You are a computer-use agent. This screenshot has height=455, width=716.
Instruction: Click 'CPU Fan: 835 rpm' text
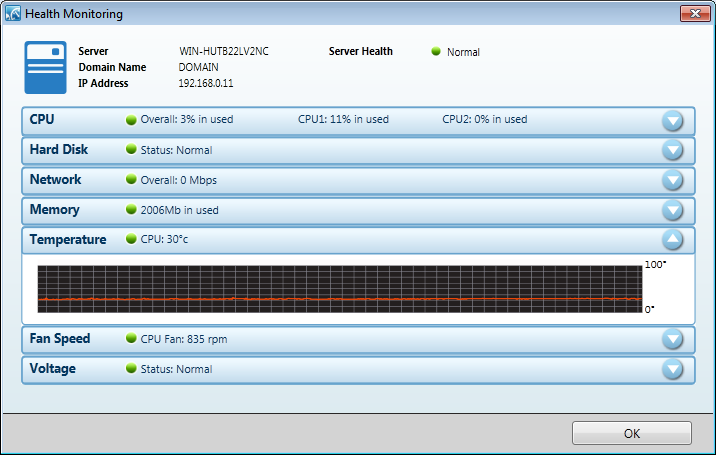pos(184,339)
